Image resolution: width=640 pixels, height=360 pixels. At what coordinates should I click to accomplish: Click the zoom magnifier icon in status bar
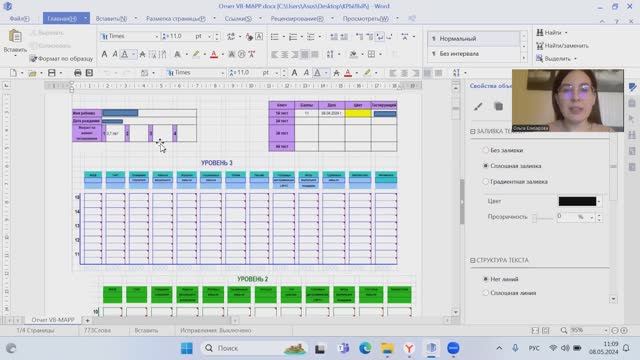pyautogui.click(x=564, y=330)
